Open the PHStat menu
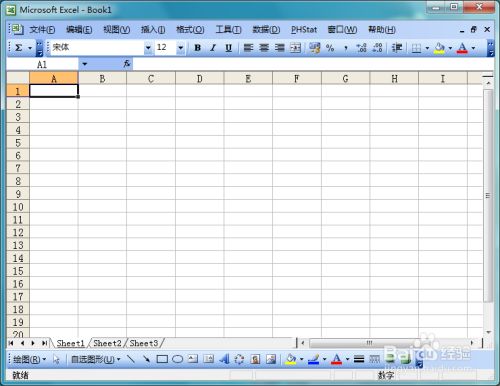 pos(304,30)
